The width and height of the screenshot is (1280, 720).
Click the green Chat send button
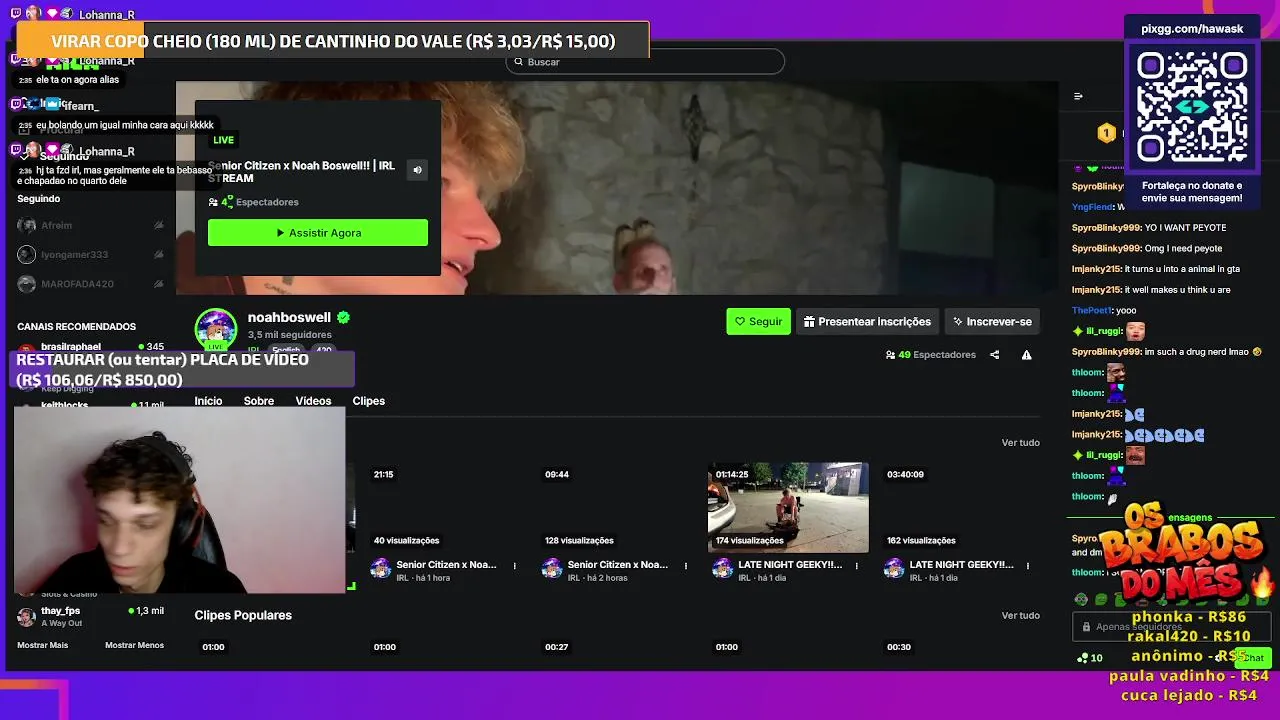coord(1251,658)
